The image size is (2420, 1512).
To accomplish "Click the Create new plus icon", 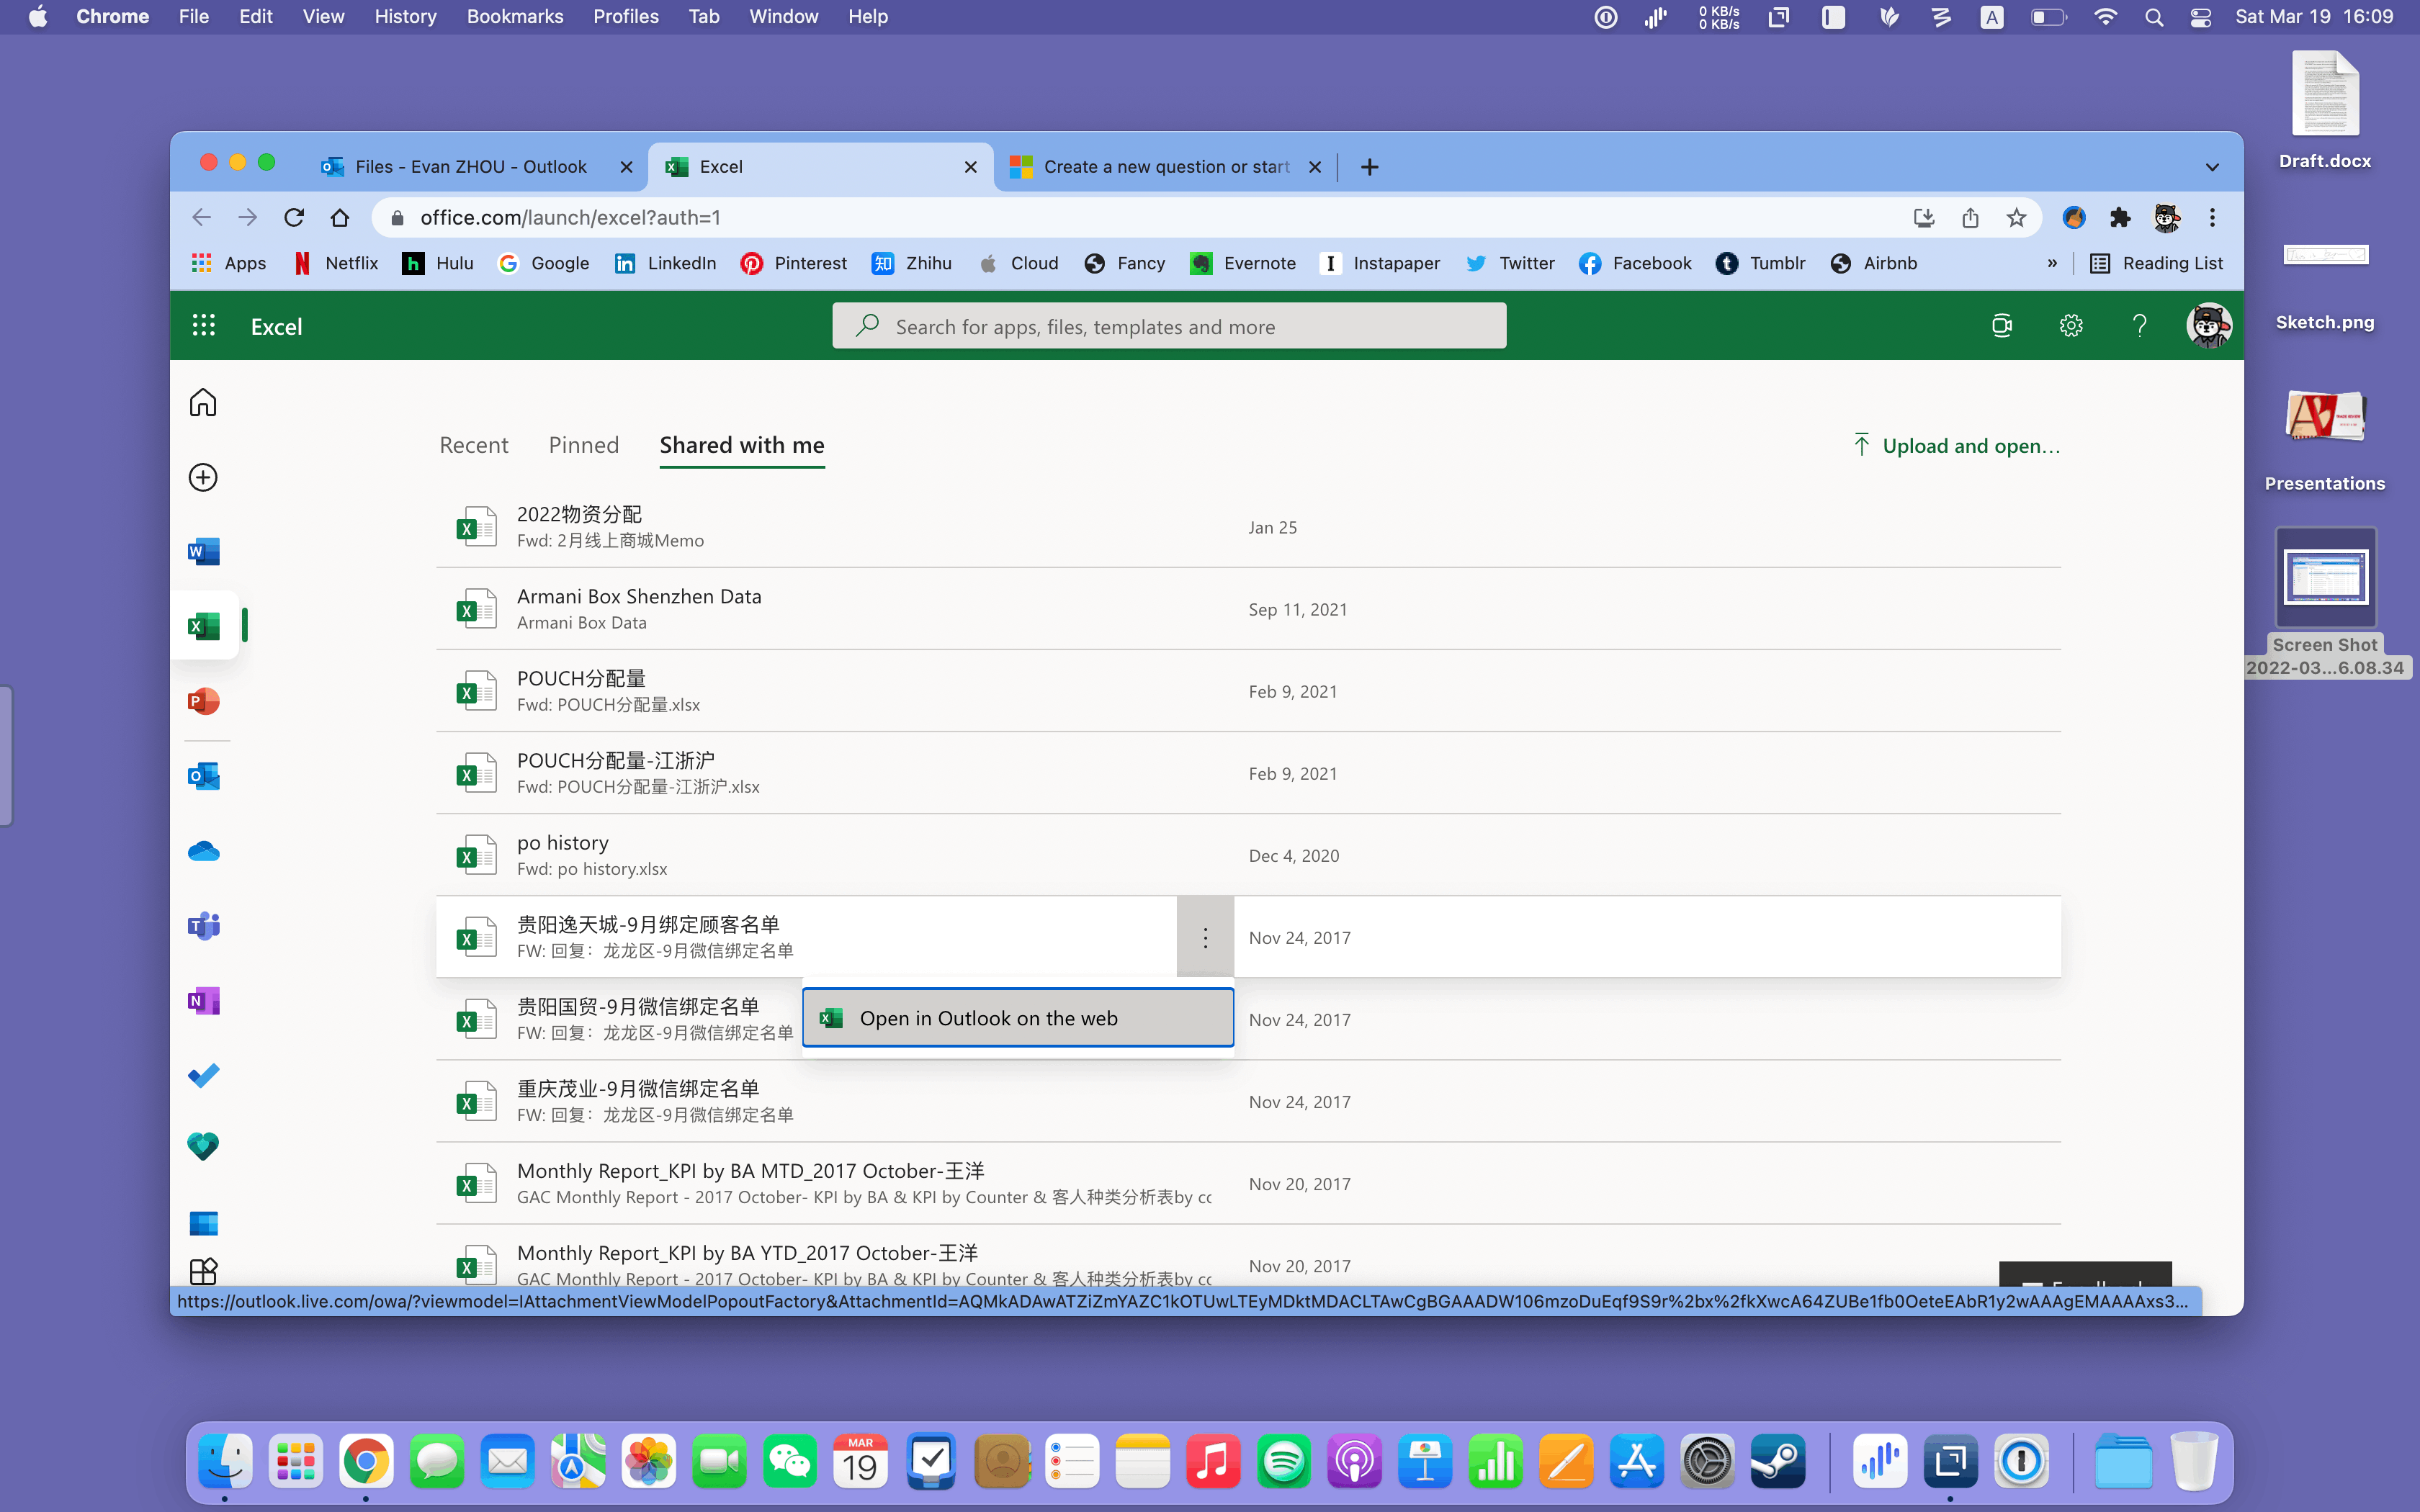I will (203, 477).
